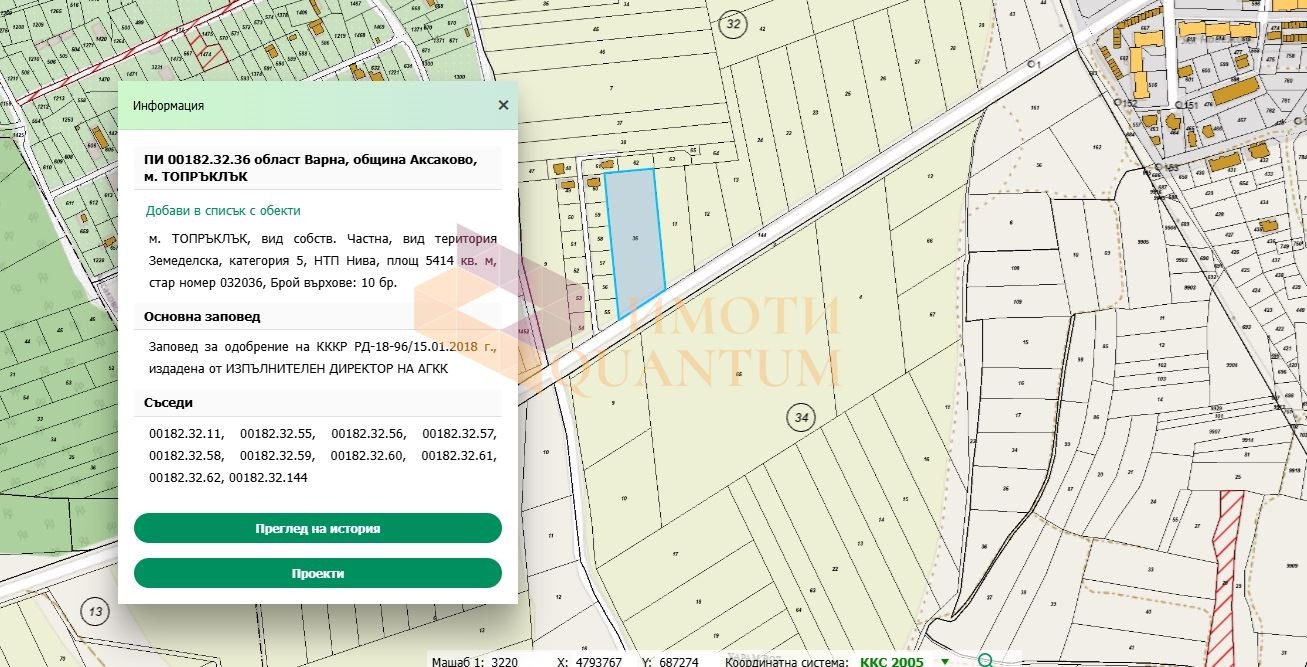Open the 'Проекти' button
Image resolution: width=1307 pixels, height=667 pixels.
pyautogui.click(x=317, y=573)
